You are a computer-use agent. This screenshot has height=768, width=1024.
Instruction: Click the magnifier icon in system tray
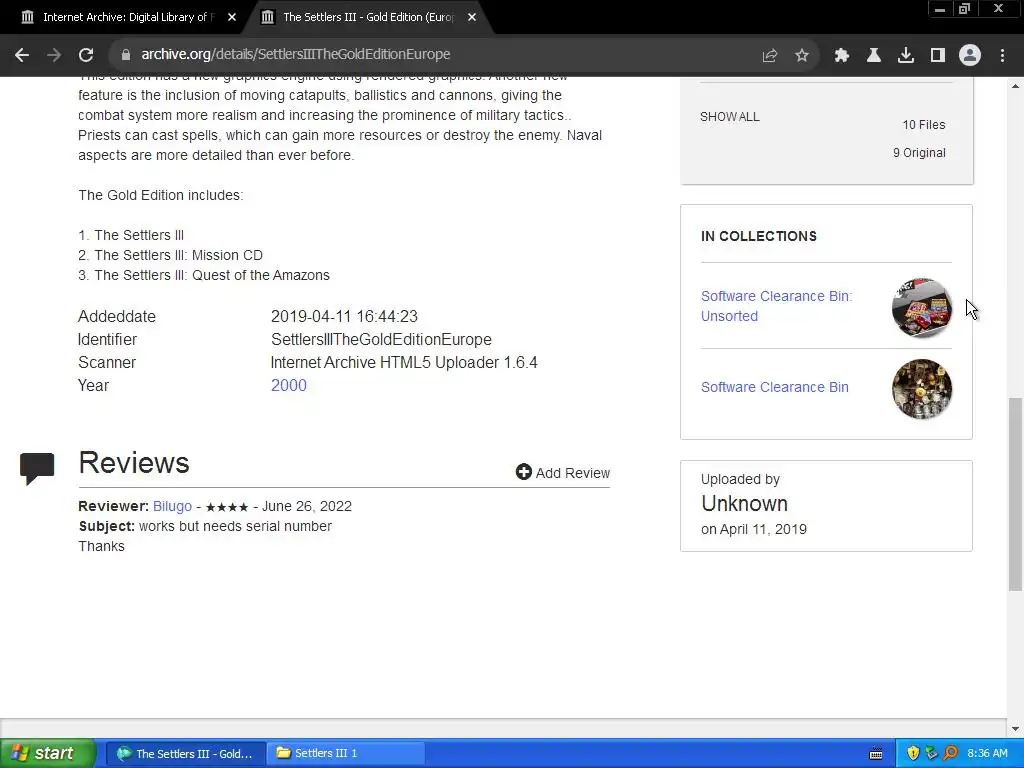click(951, 754)
